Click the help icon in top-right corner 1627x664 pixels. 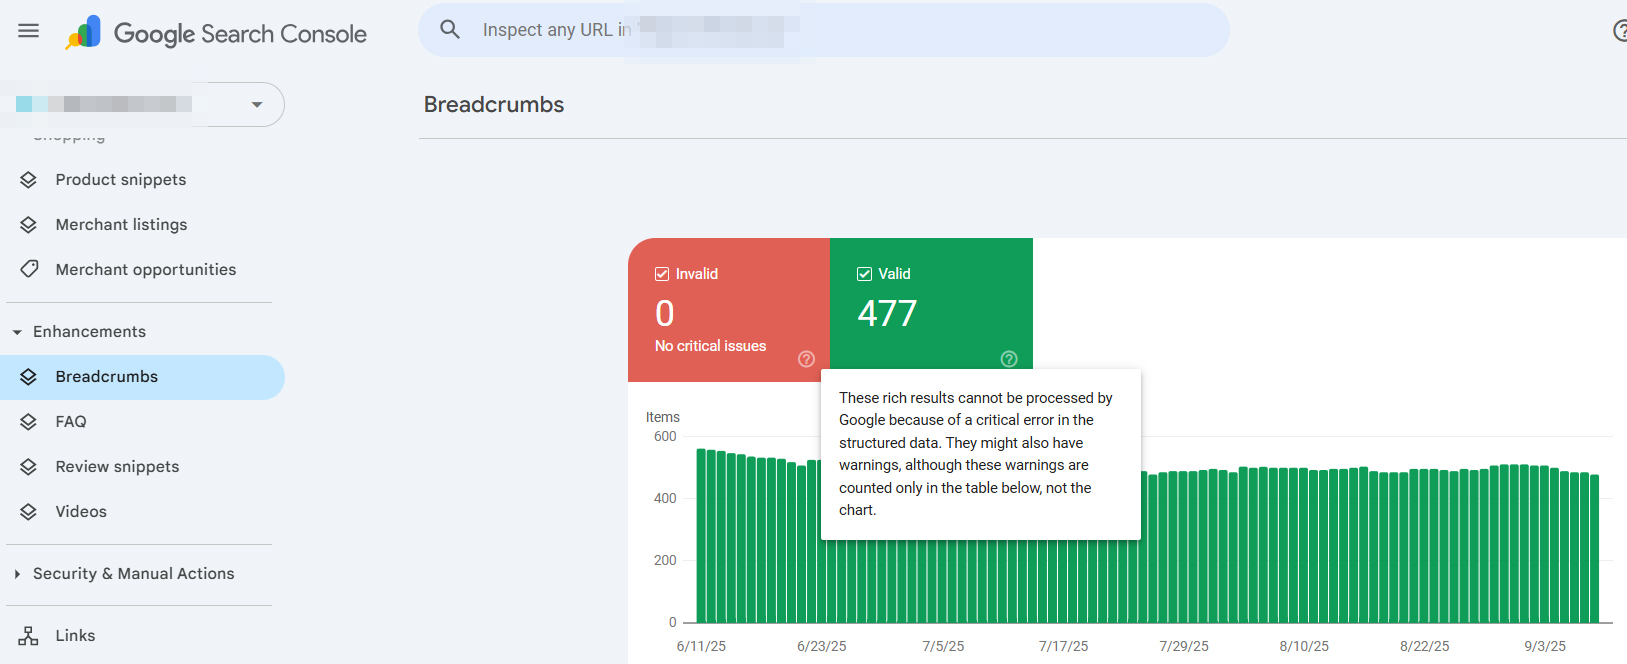pyautogui.click(x=1619, y=31)
